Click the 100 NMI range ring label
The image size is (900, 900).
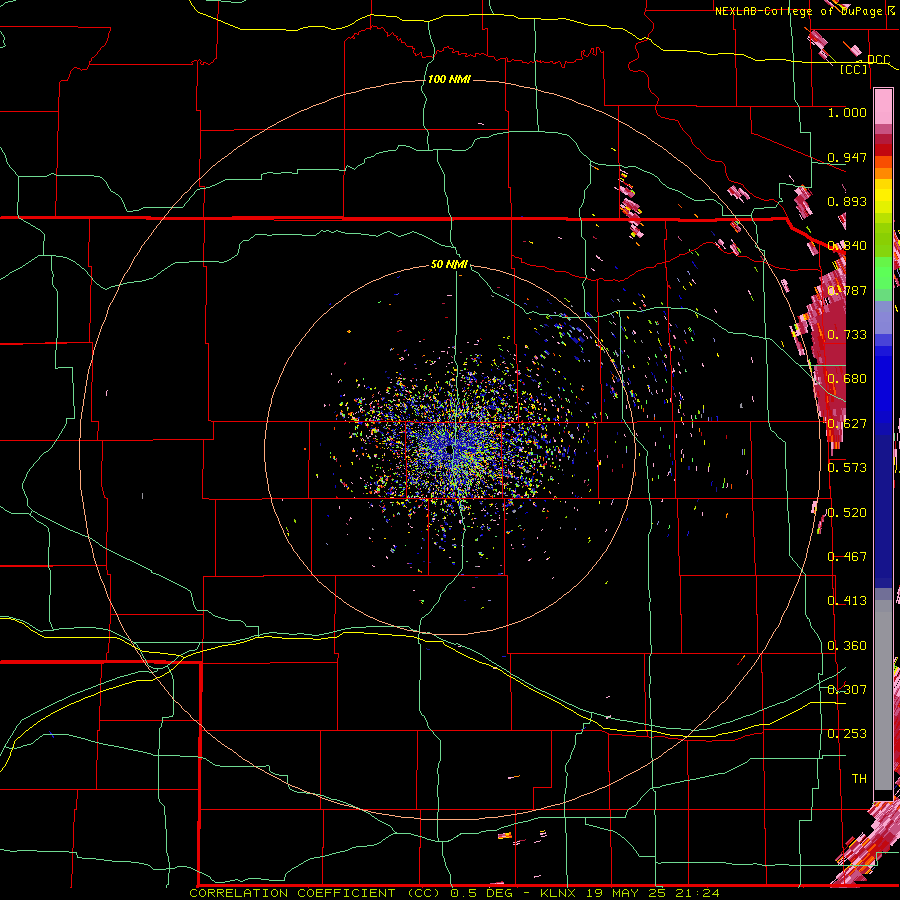click(449, 79)
